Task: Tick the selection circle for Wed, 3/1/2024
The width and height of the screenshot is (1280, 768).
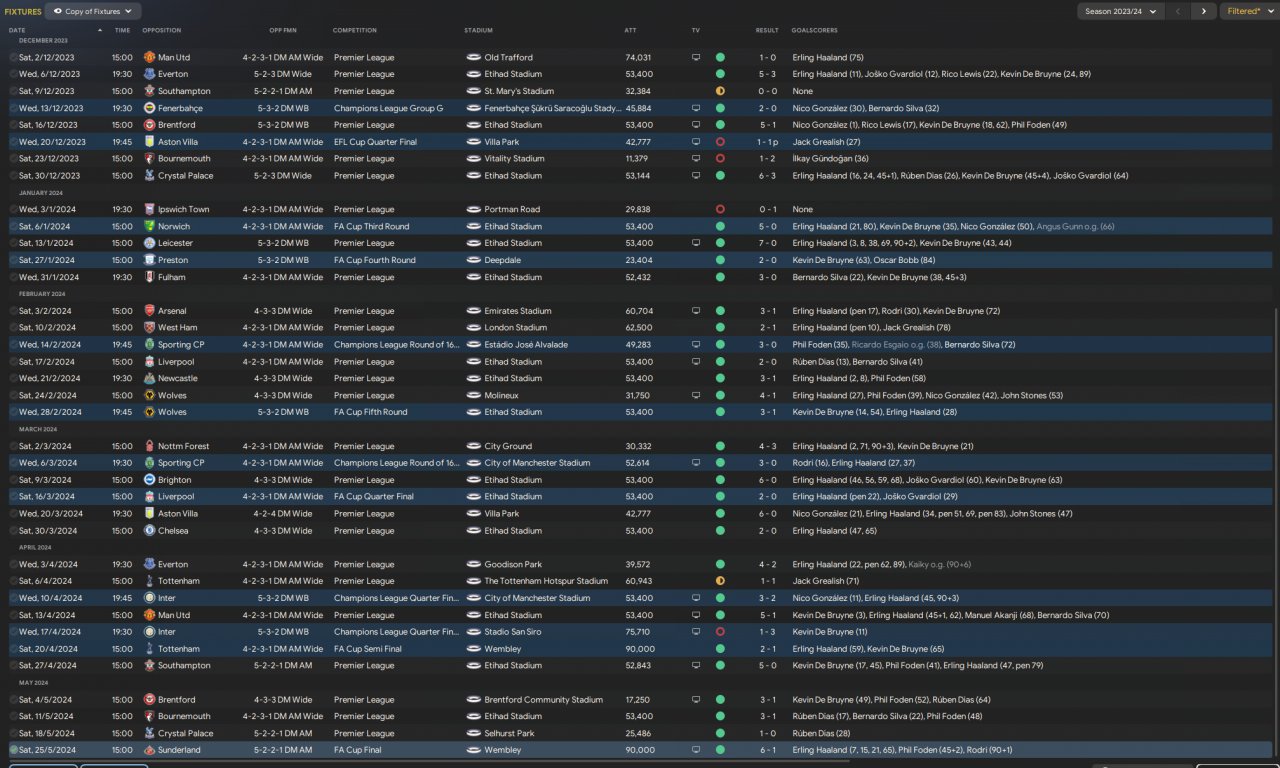Action: pos(14,209)
